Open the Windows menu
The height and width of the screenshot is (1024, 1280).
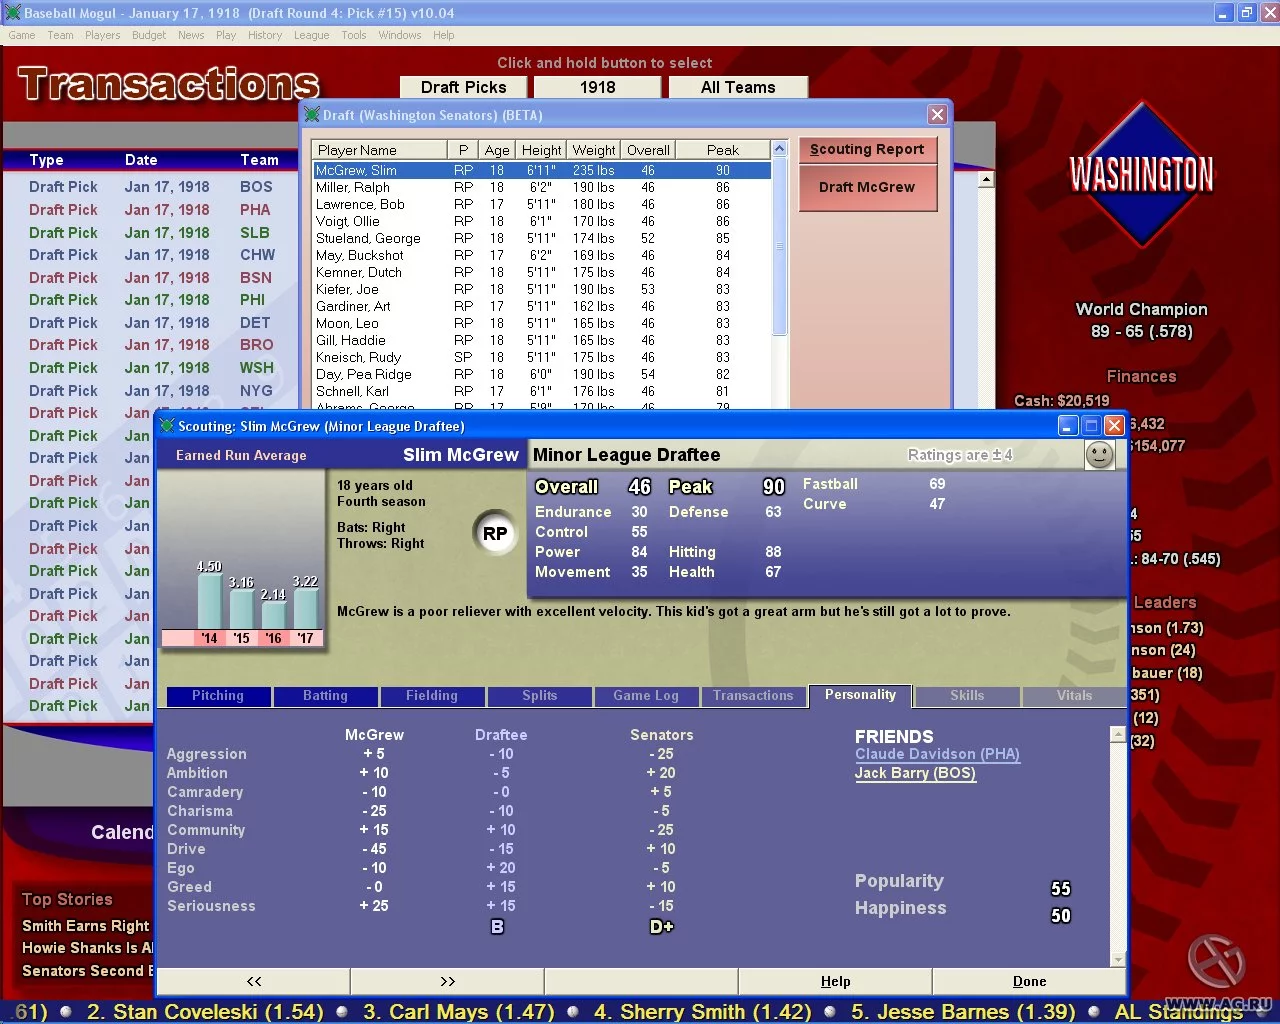(x=400, y=35)
